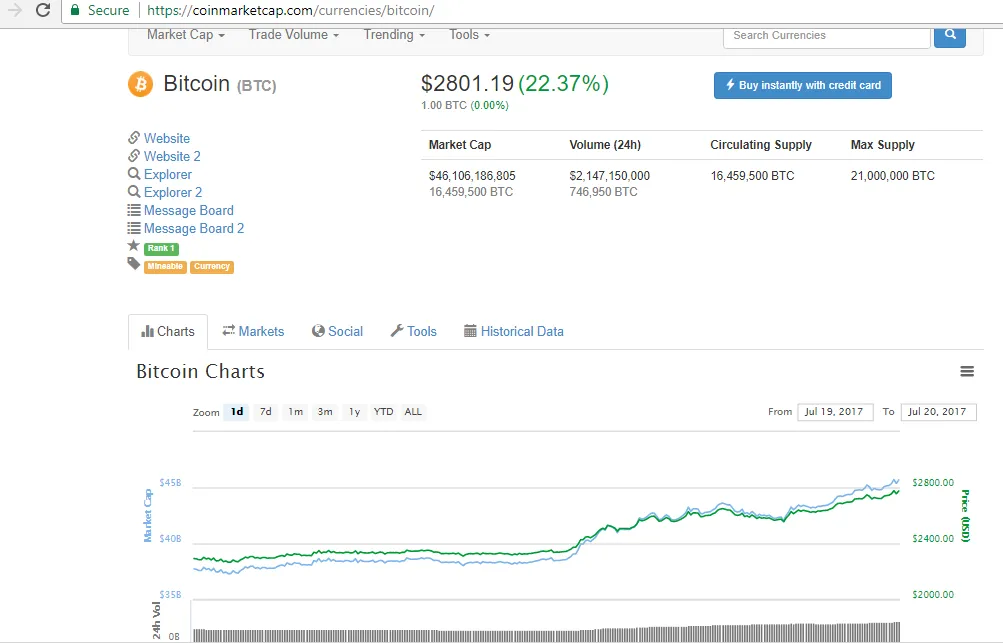Open the Market Cap dropdown menu
The width and height of the screenshot is (1003, 643).
click(186, 35)
